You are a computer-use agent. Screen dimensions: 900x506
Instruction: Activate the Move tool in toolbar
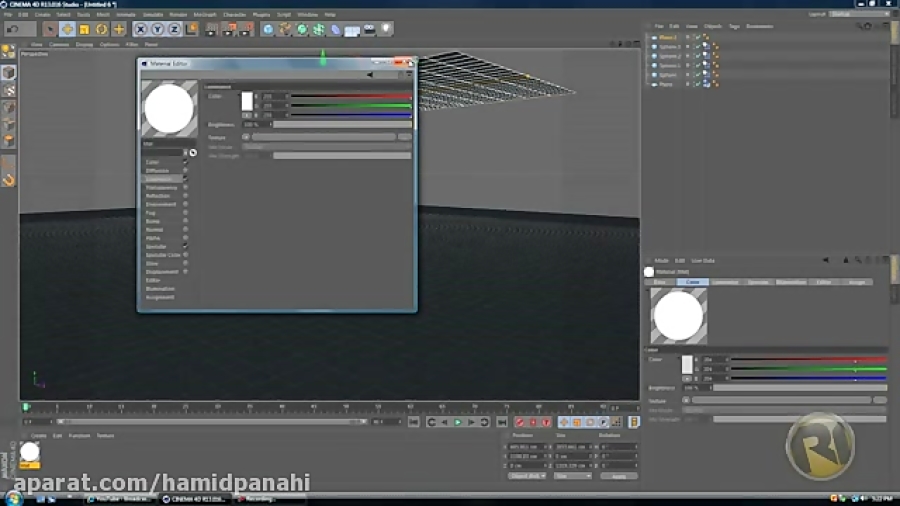67,29
